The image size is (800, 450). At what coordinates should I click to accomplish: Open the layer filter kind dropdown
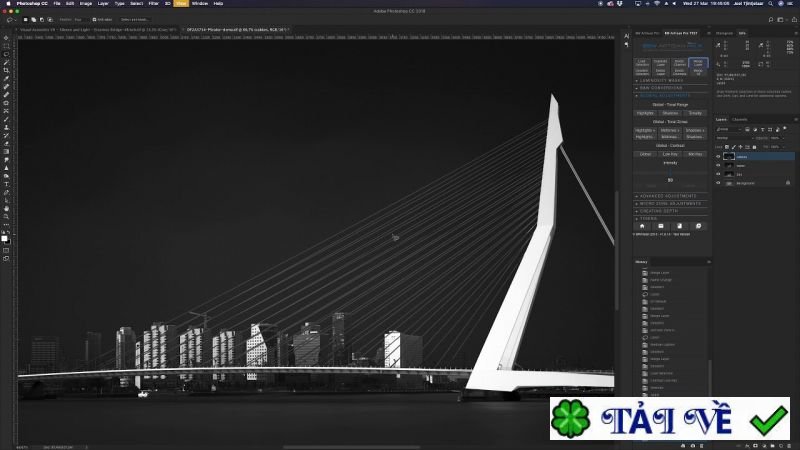(730, 129)
